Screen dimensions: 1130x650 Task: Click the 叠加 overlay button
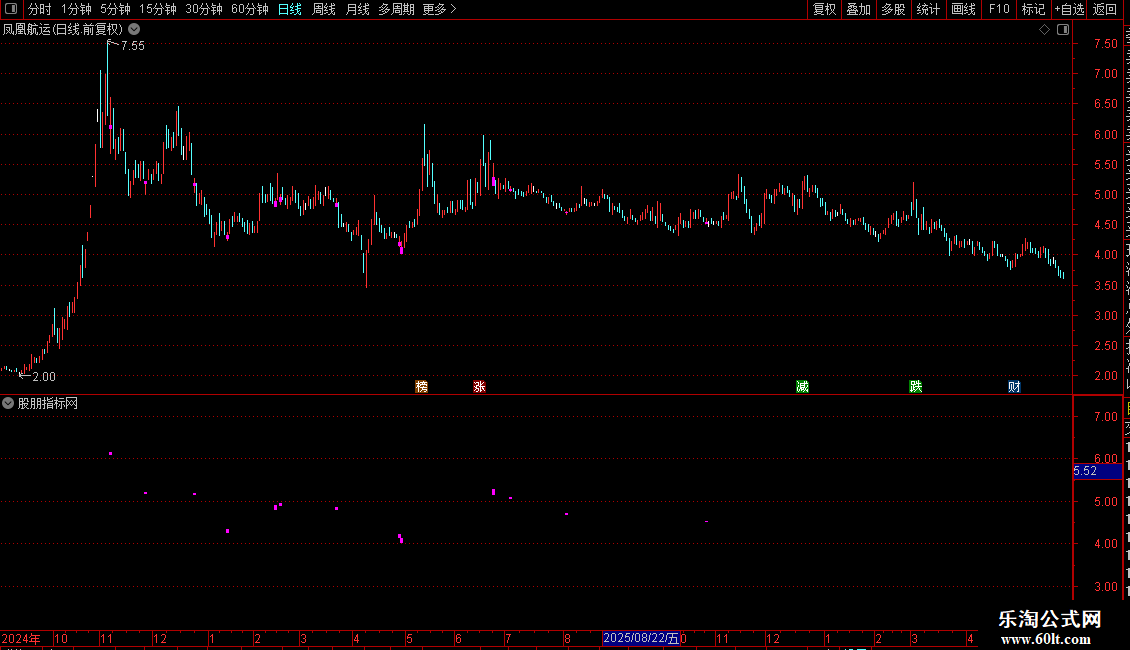point(858,9)
